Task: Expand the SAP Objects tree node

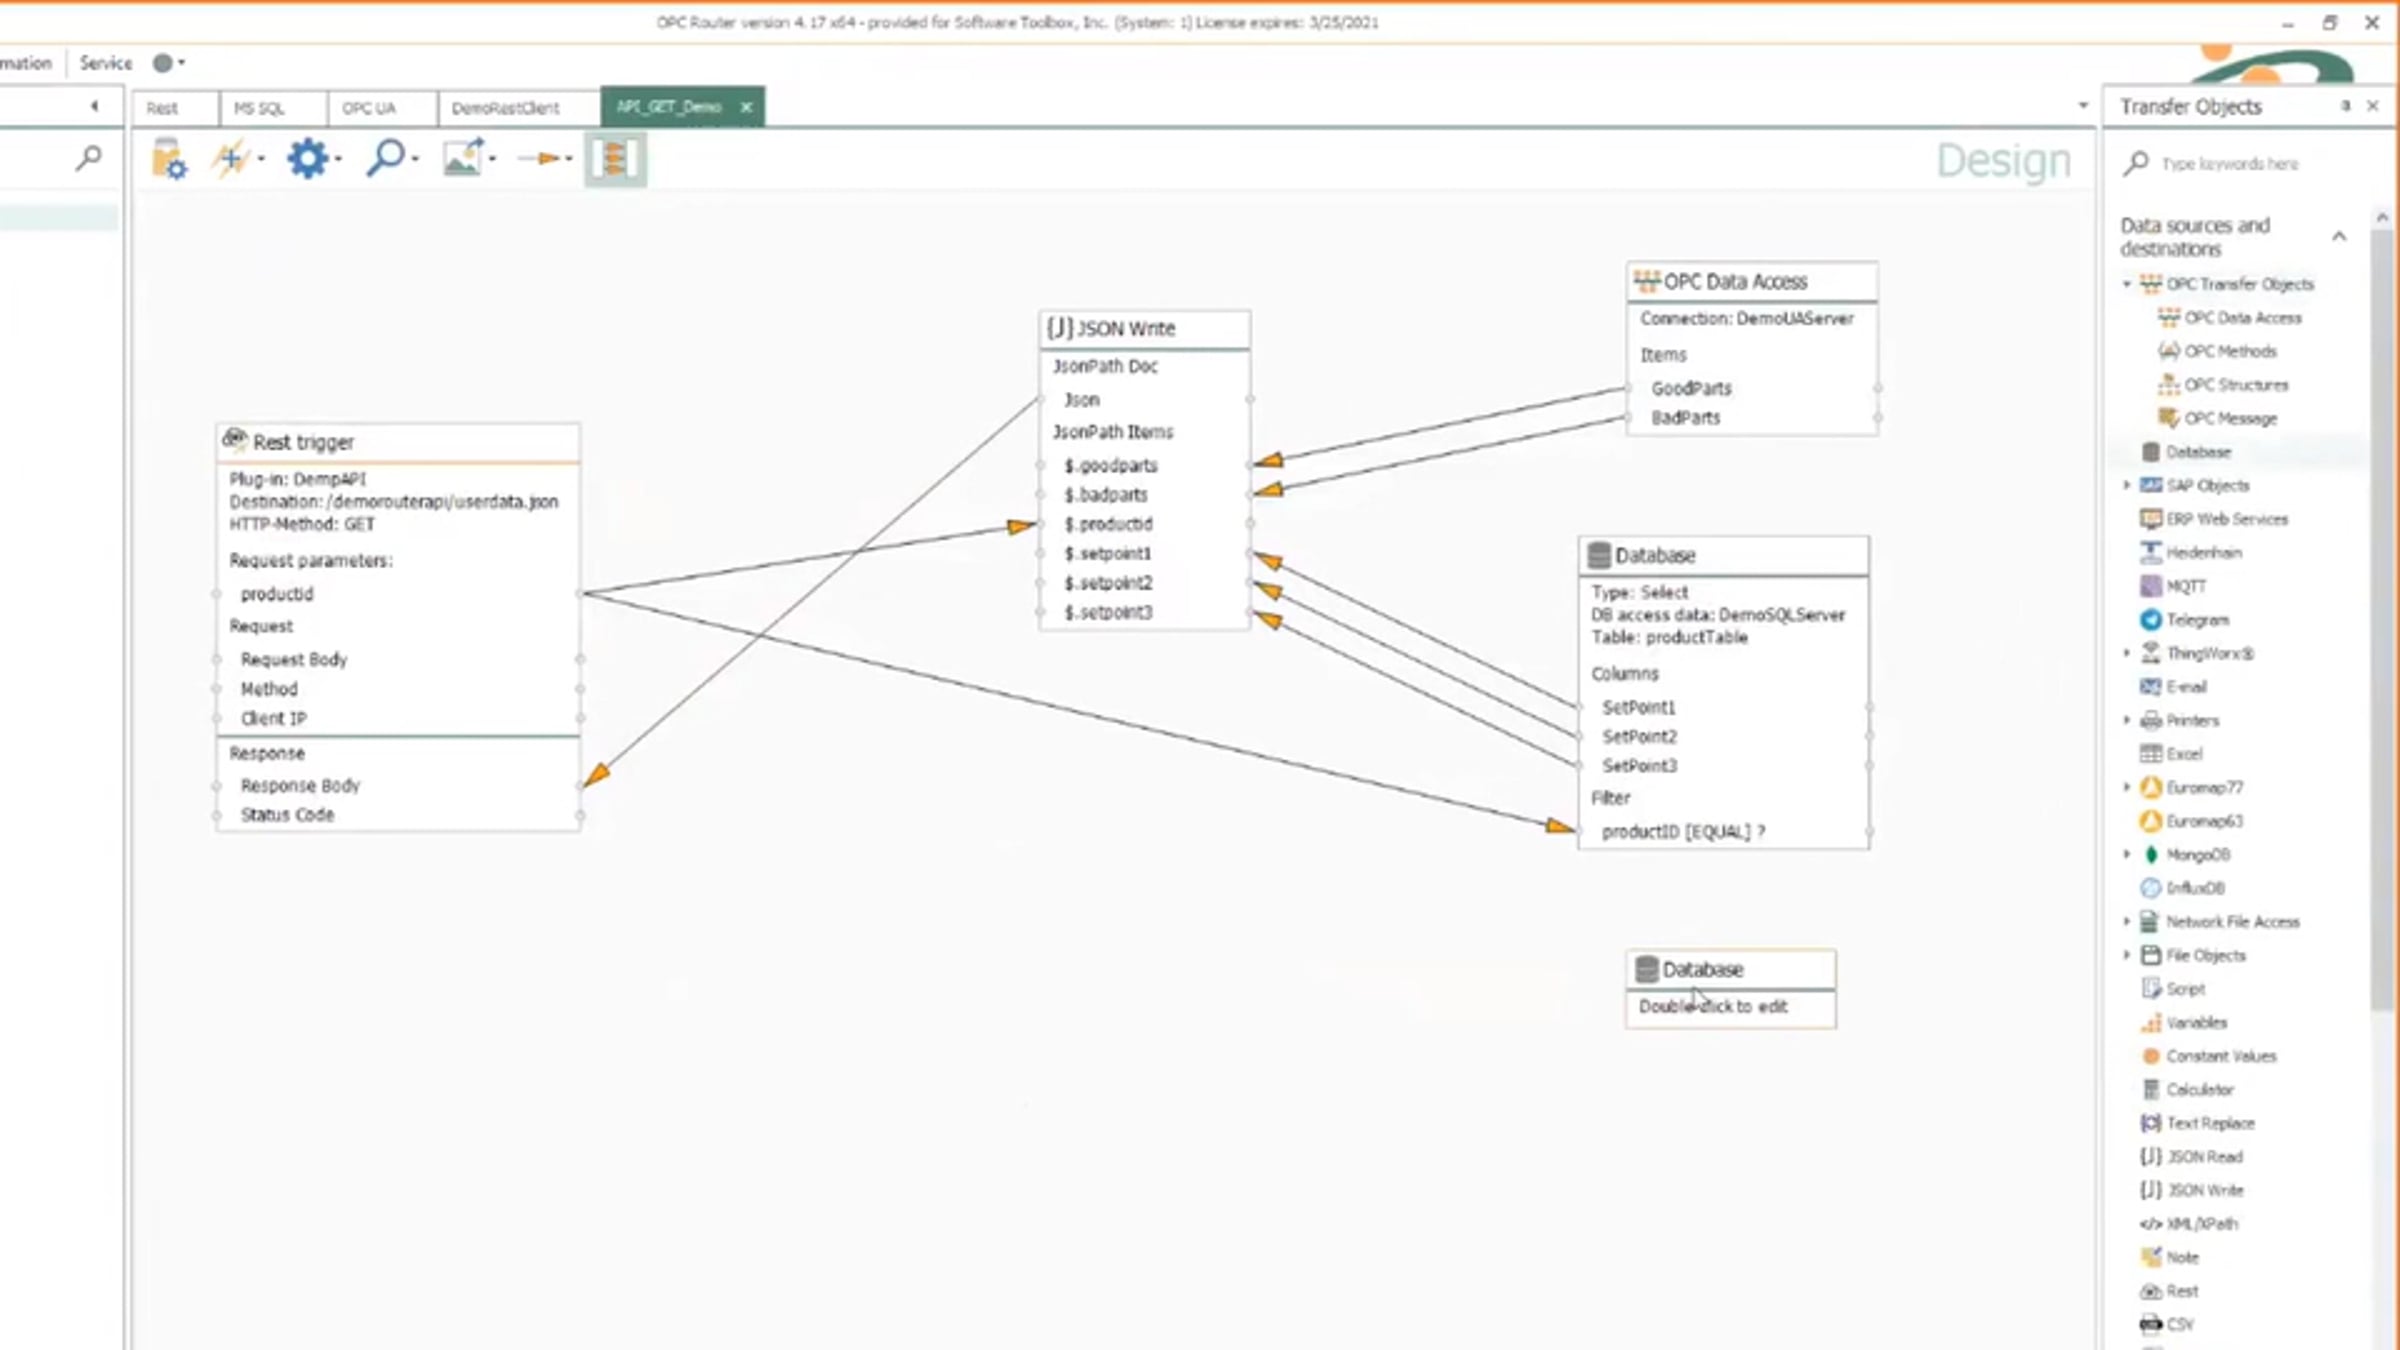Action: coord(2127,485)
